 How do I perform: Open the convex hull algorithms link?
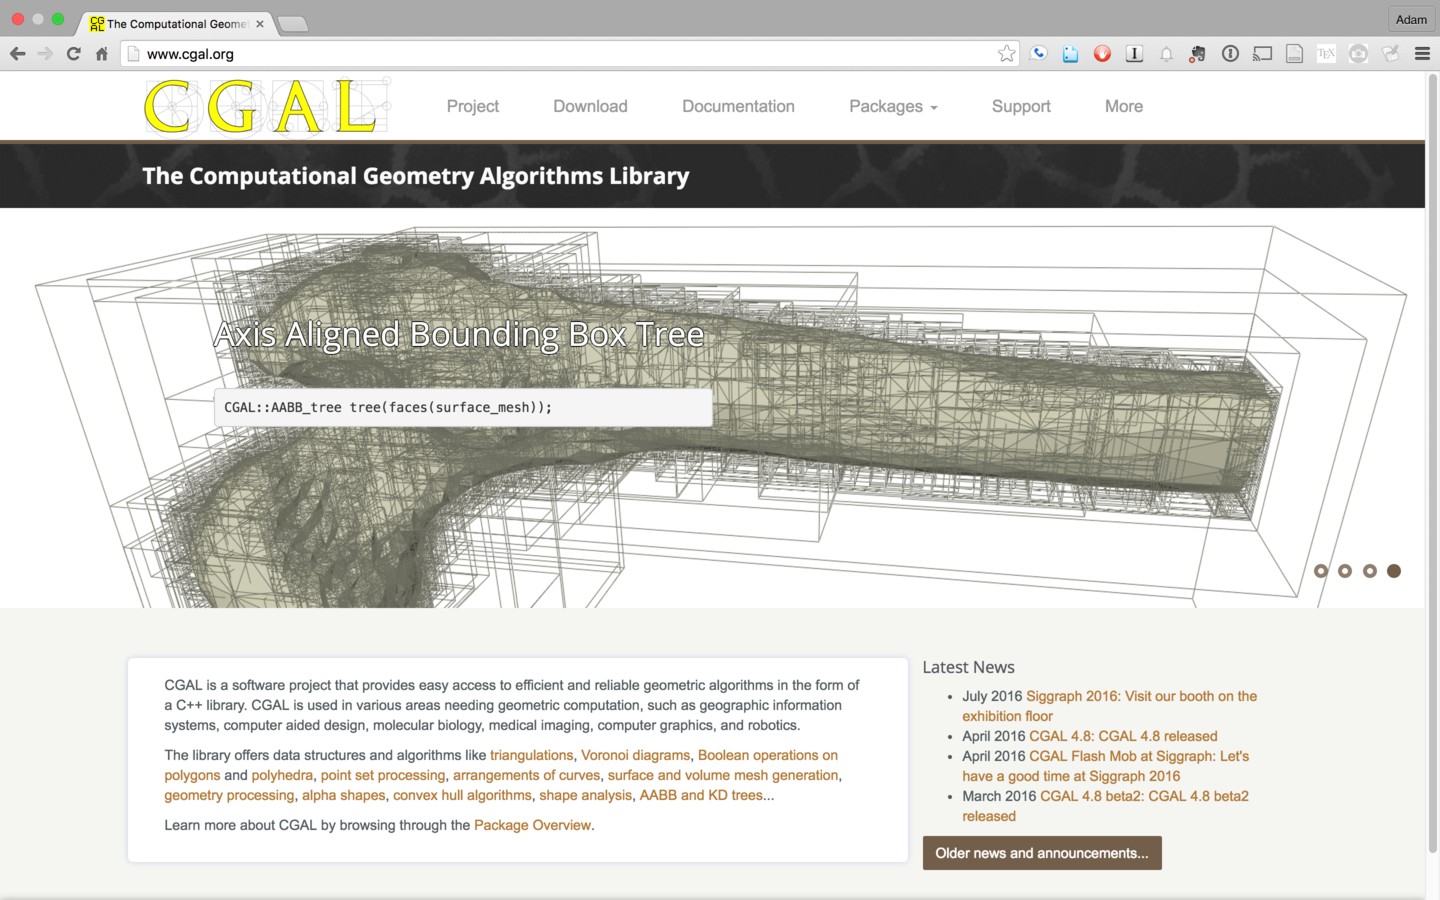pyautogui.click(x=462, y=795)
